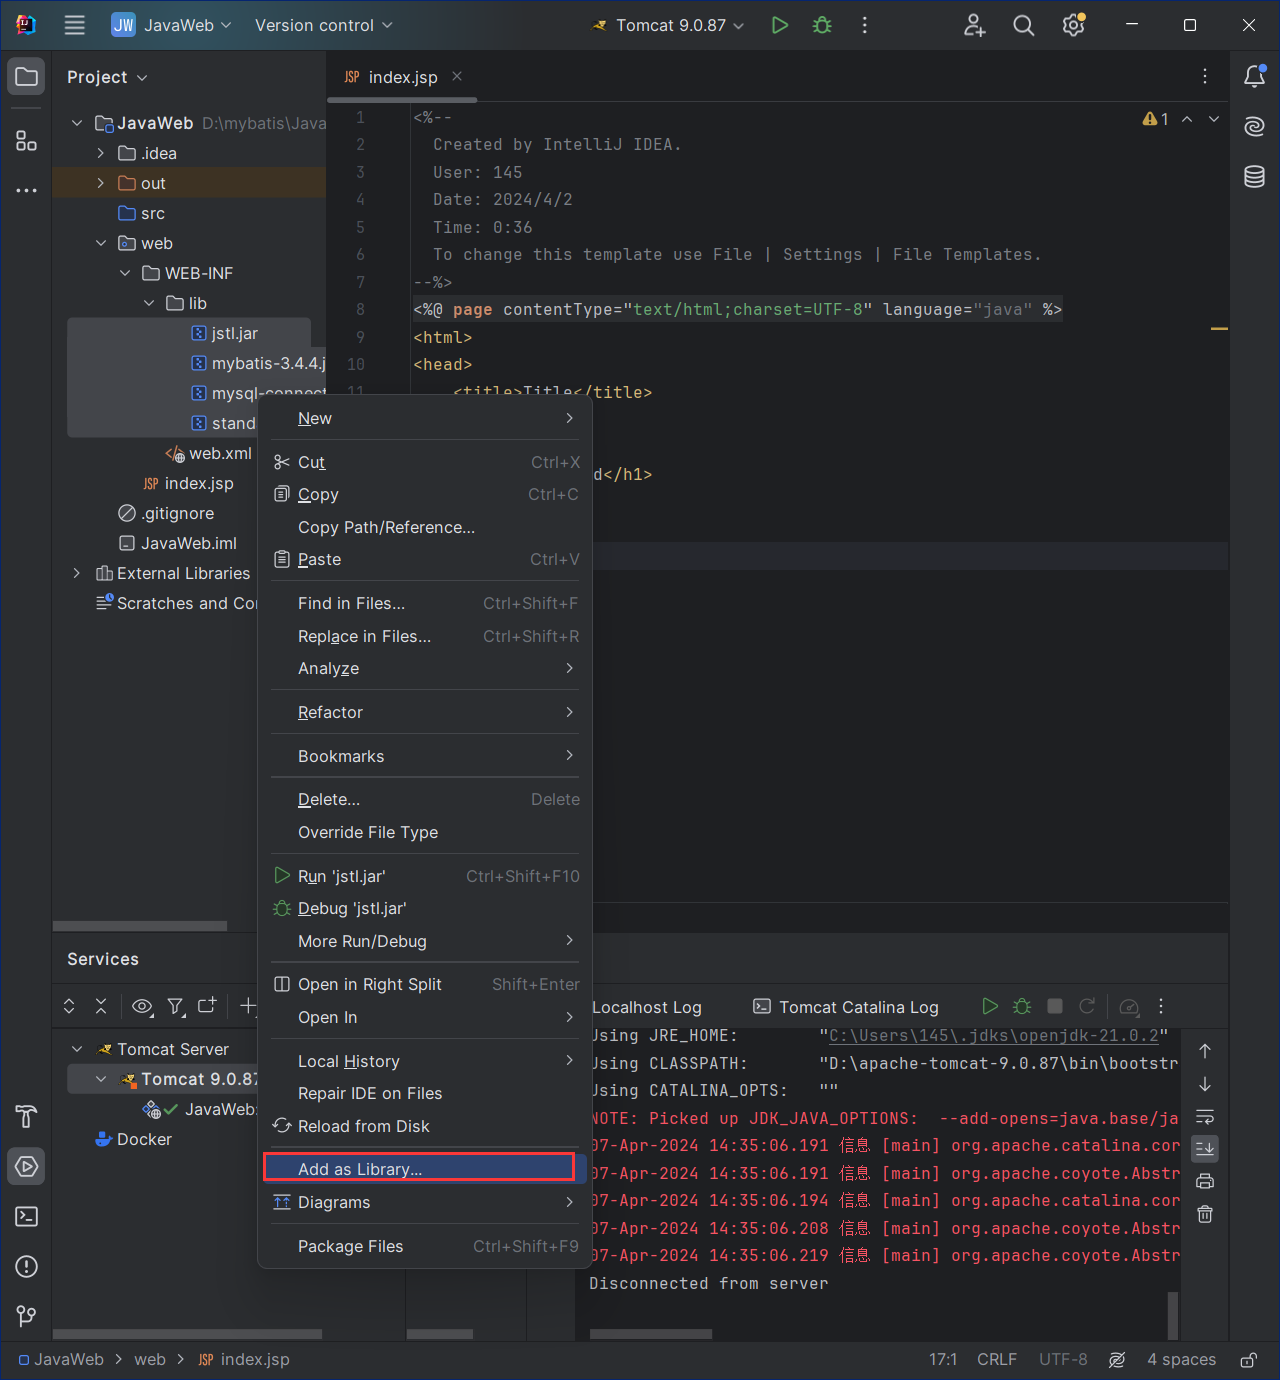Screen dimensions: 1280x1380
Task: Run Tomcat 9.0.87 with the green play icon
Action: point(780,25)
